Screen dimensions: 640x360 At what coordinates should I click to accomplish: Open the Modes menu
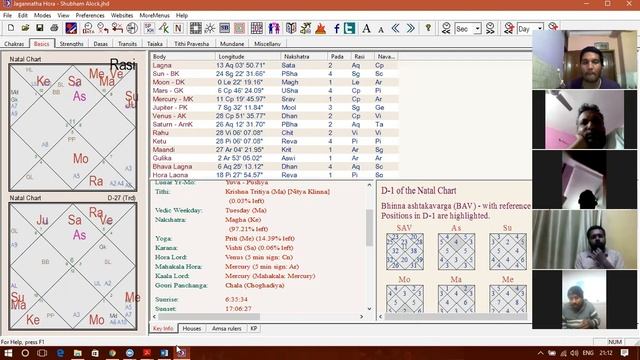42,16
